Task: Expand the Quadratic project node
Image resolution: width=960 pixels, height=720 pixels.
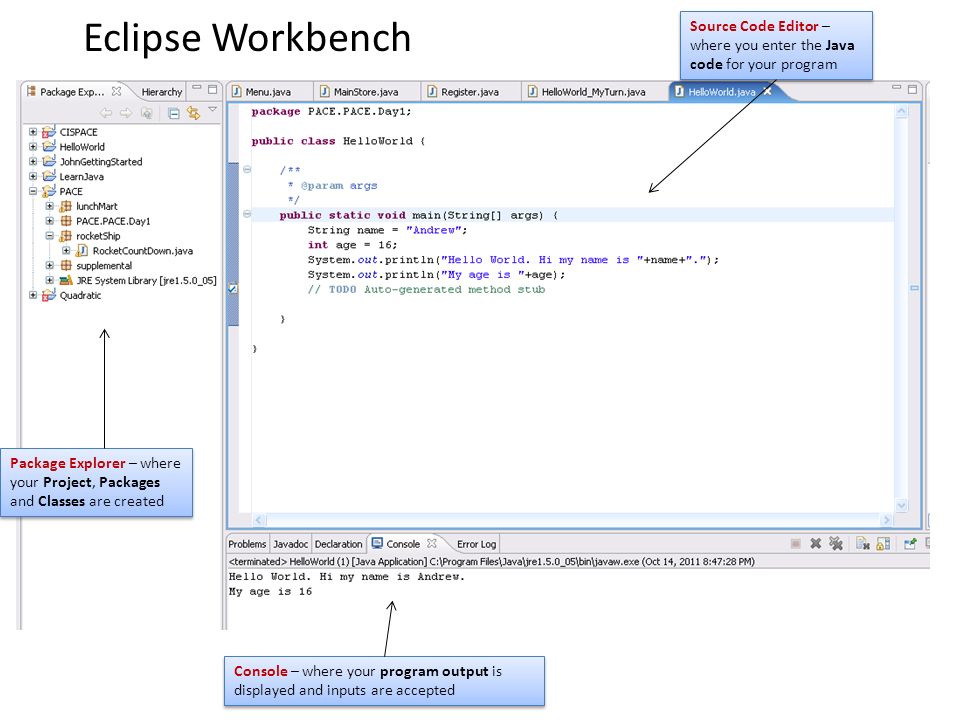Action: [x=33, y=295]
